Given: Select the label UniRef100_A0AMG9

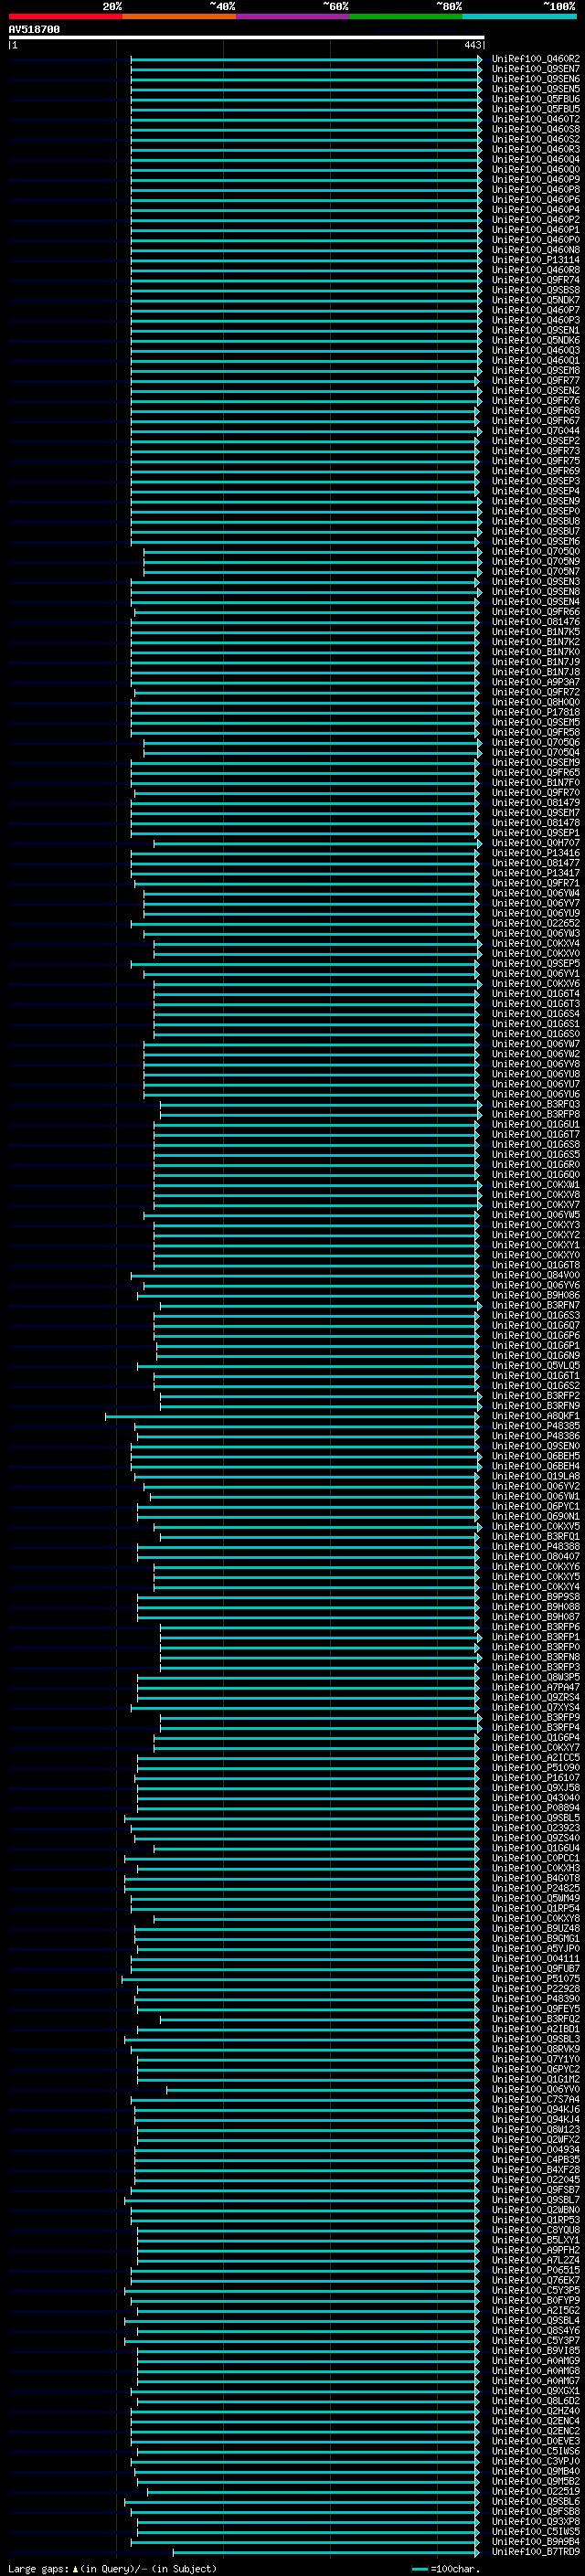Looking at the screenshot, I should [x=535, y=2360].
